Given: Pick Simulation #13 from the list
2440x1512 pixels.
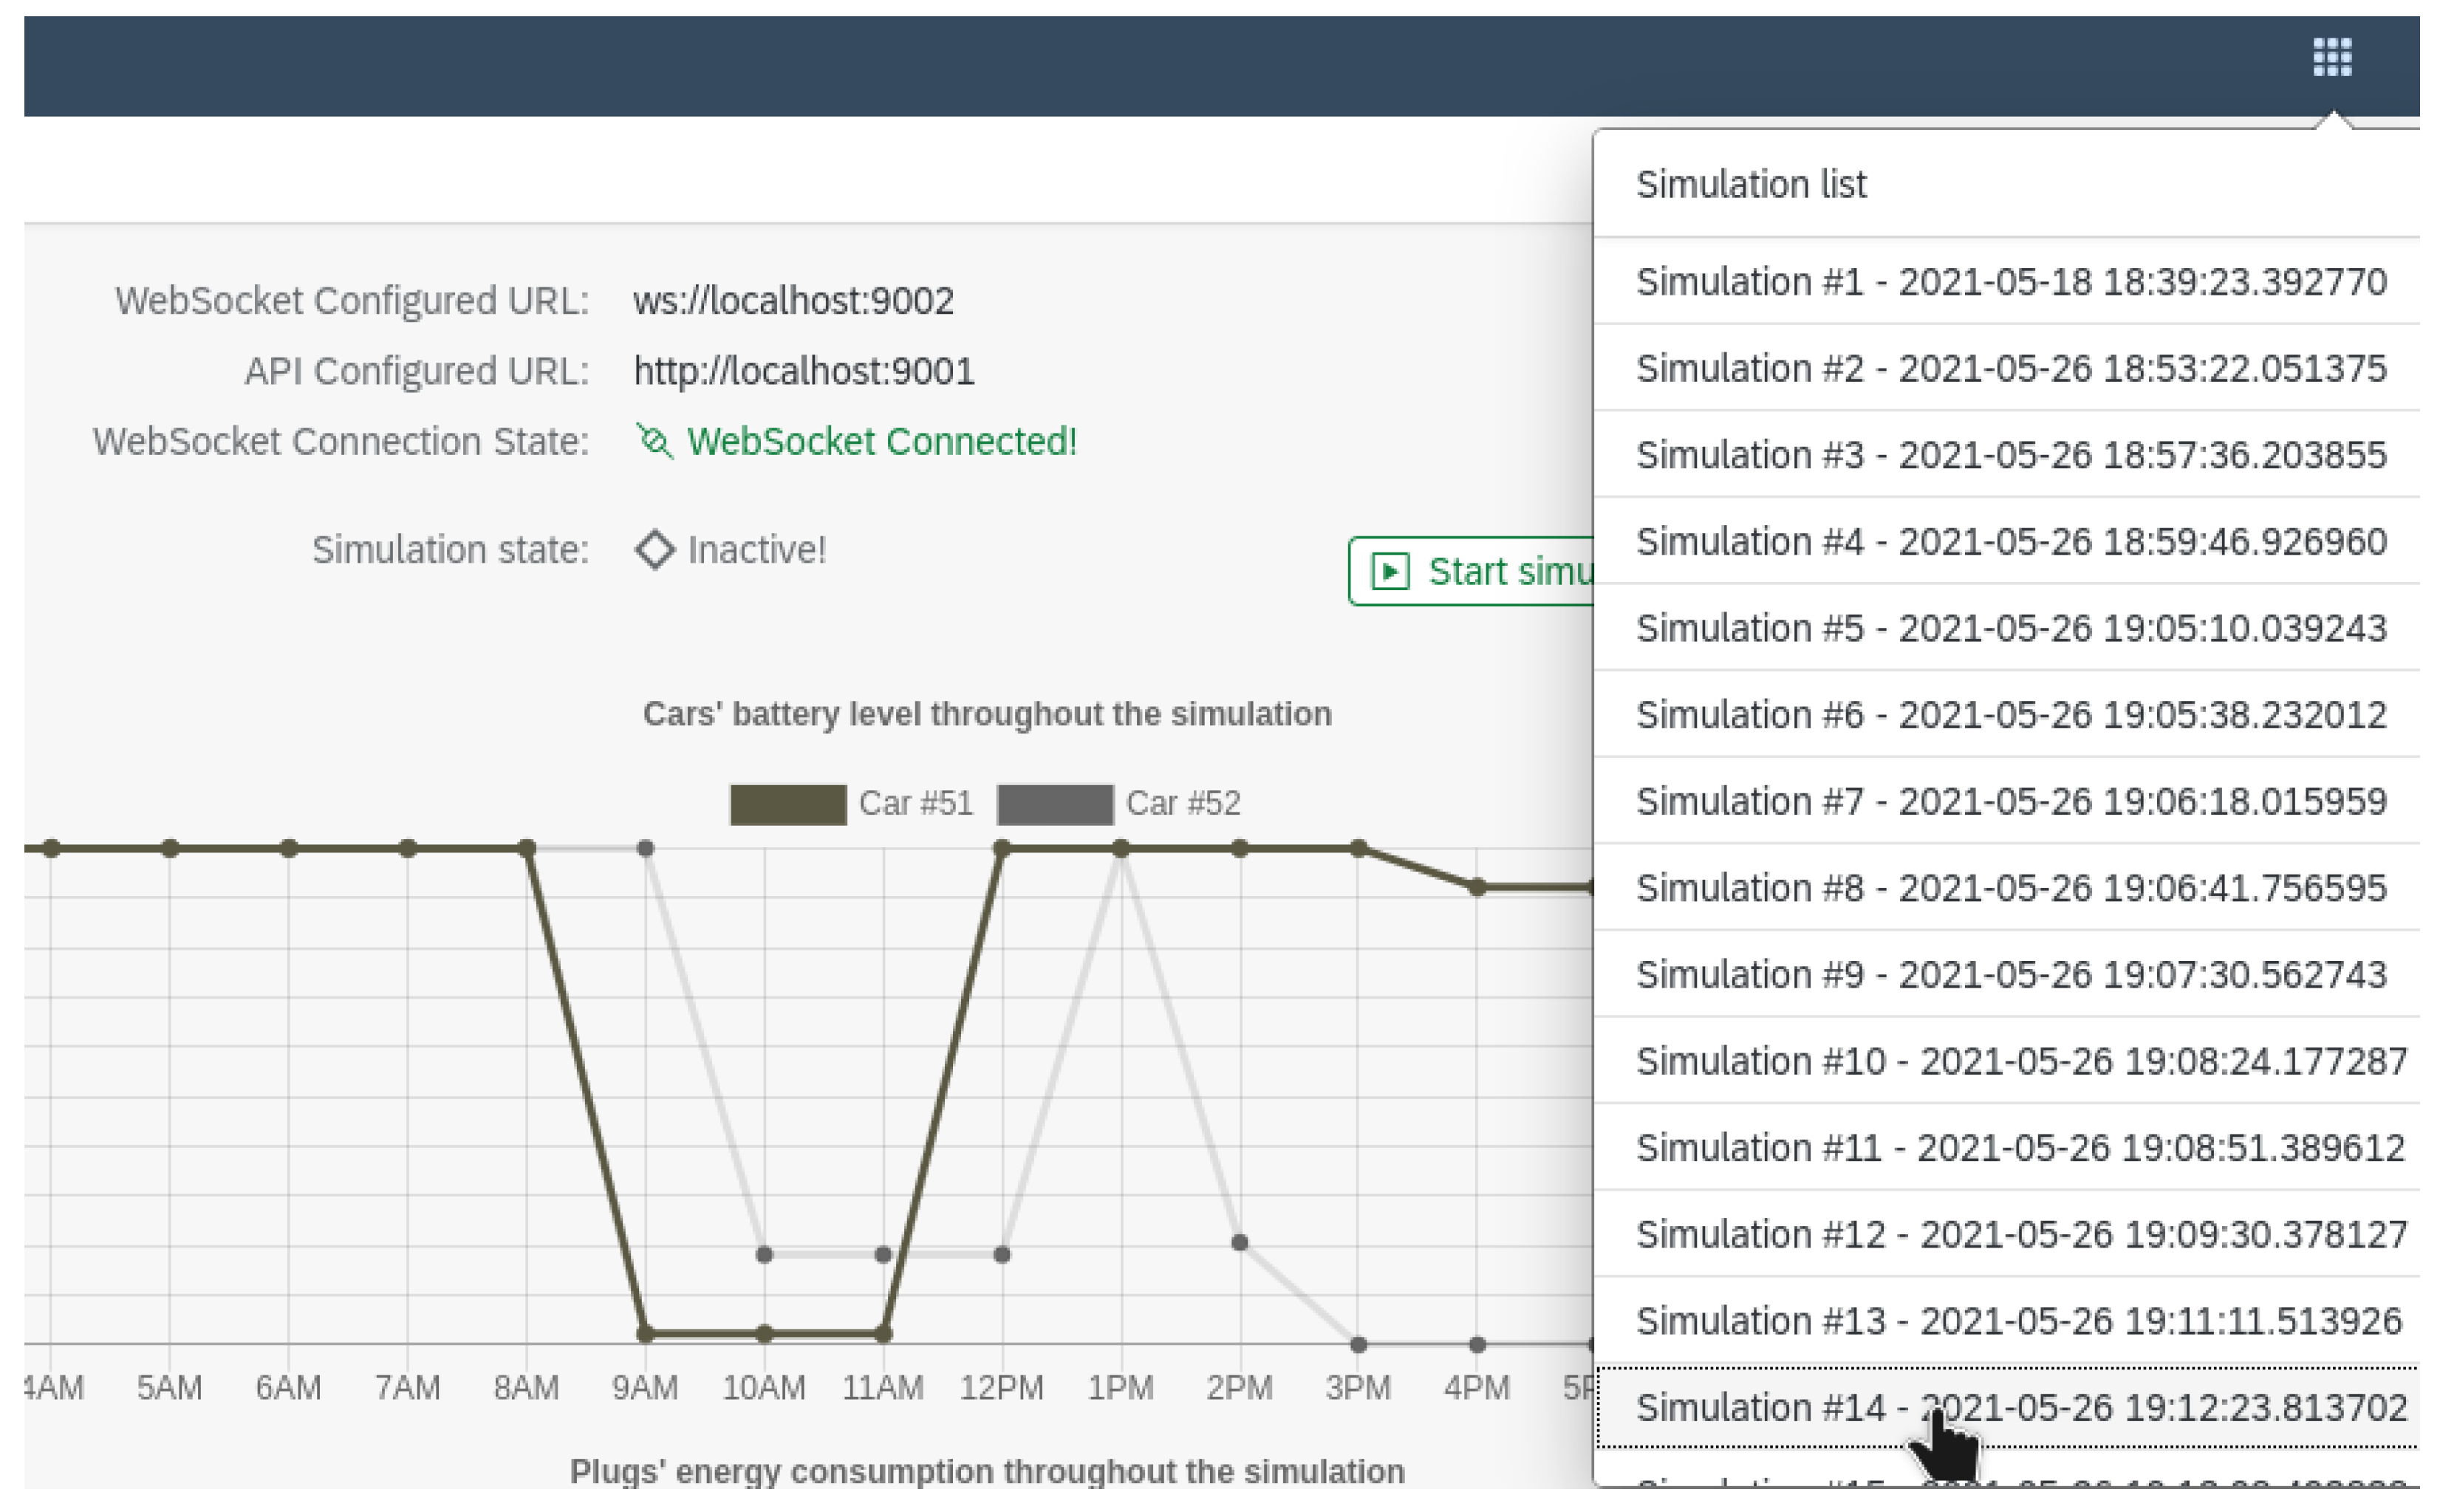Looking at the screenshot, I should click(x=2018, y=1321).
